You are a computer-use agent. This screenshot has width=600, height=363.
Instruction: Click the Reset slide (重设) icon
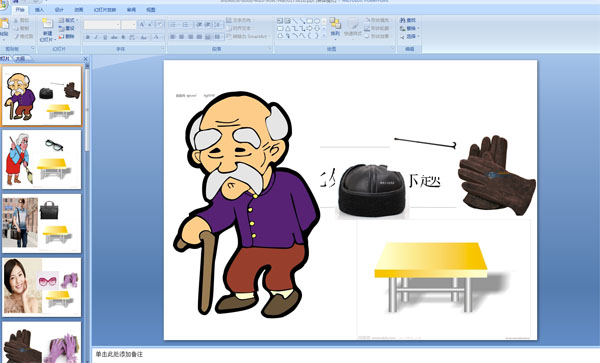(x=61, y=28)
